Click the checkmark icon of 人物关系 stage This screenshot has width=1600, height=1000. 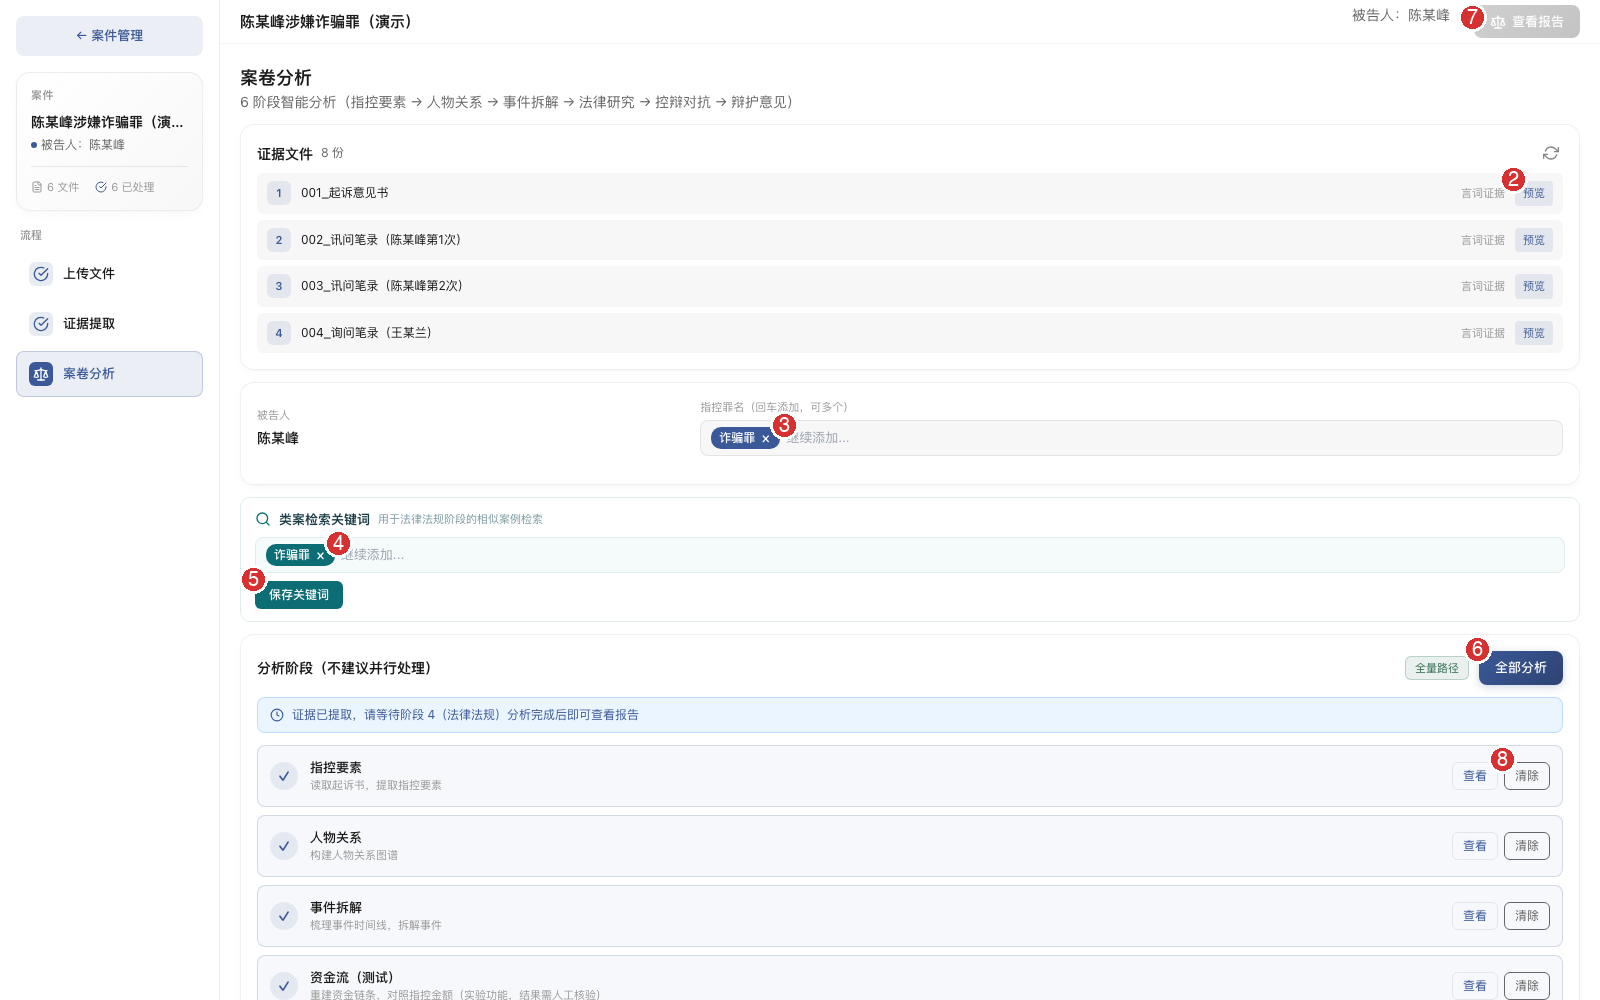284,846
